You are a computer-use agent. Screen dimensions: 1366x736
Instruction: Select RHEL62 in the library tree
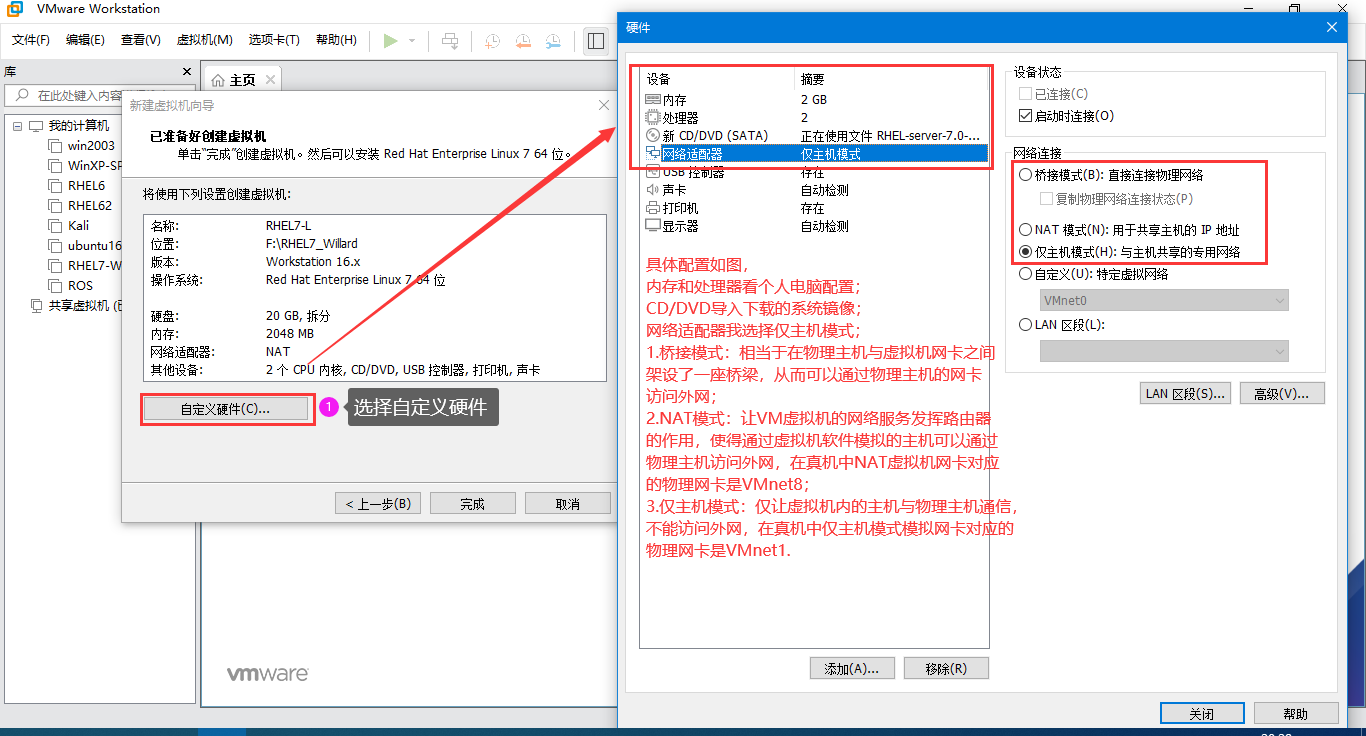click(x=90, y=206)
